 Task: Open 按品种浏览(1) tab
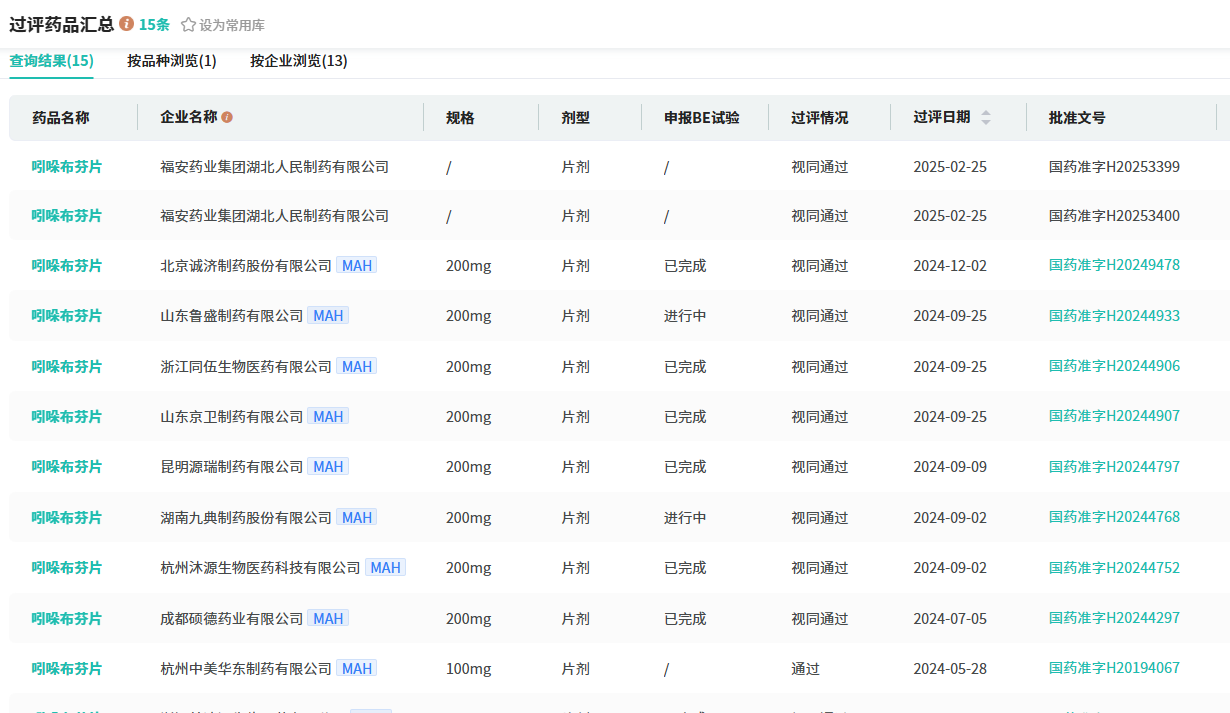point(171,61)
